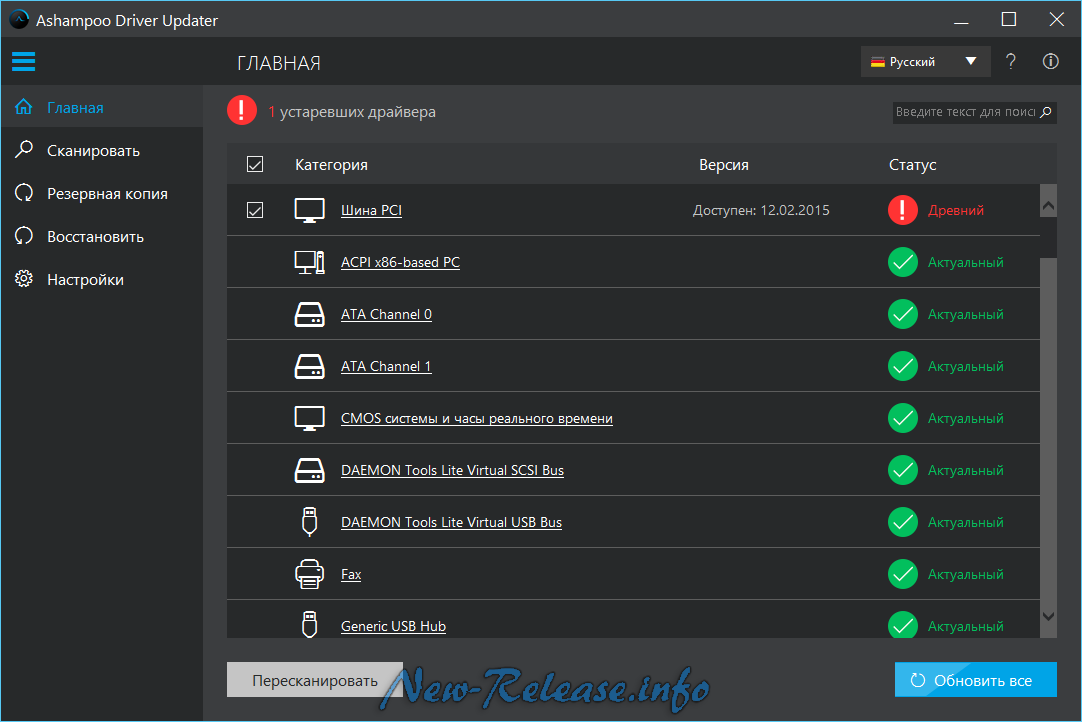Open the Generic USB Hub link
Image resolution: width=1082 pixels, height=722 pixels.
[393, 627]
